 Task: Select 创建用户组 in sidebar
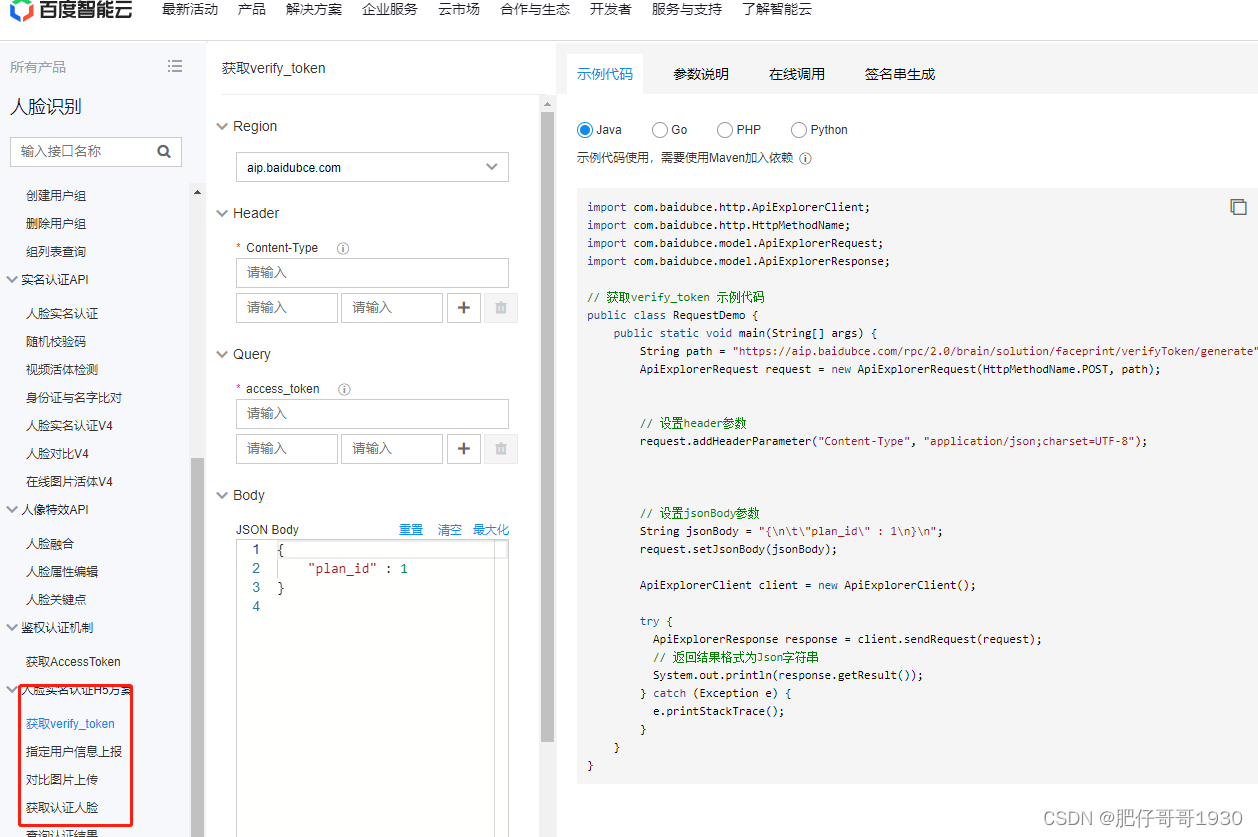pyautogui.click(x=56, y=196)
